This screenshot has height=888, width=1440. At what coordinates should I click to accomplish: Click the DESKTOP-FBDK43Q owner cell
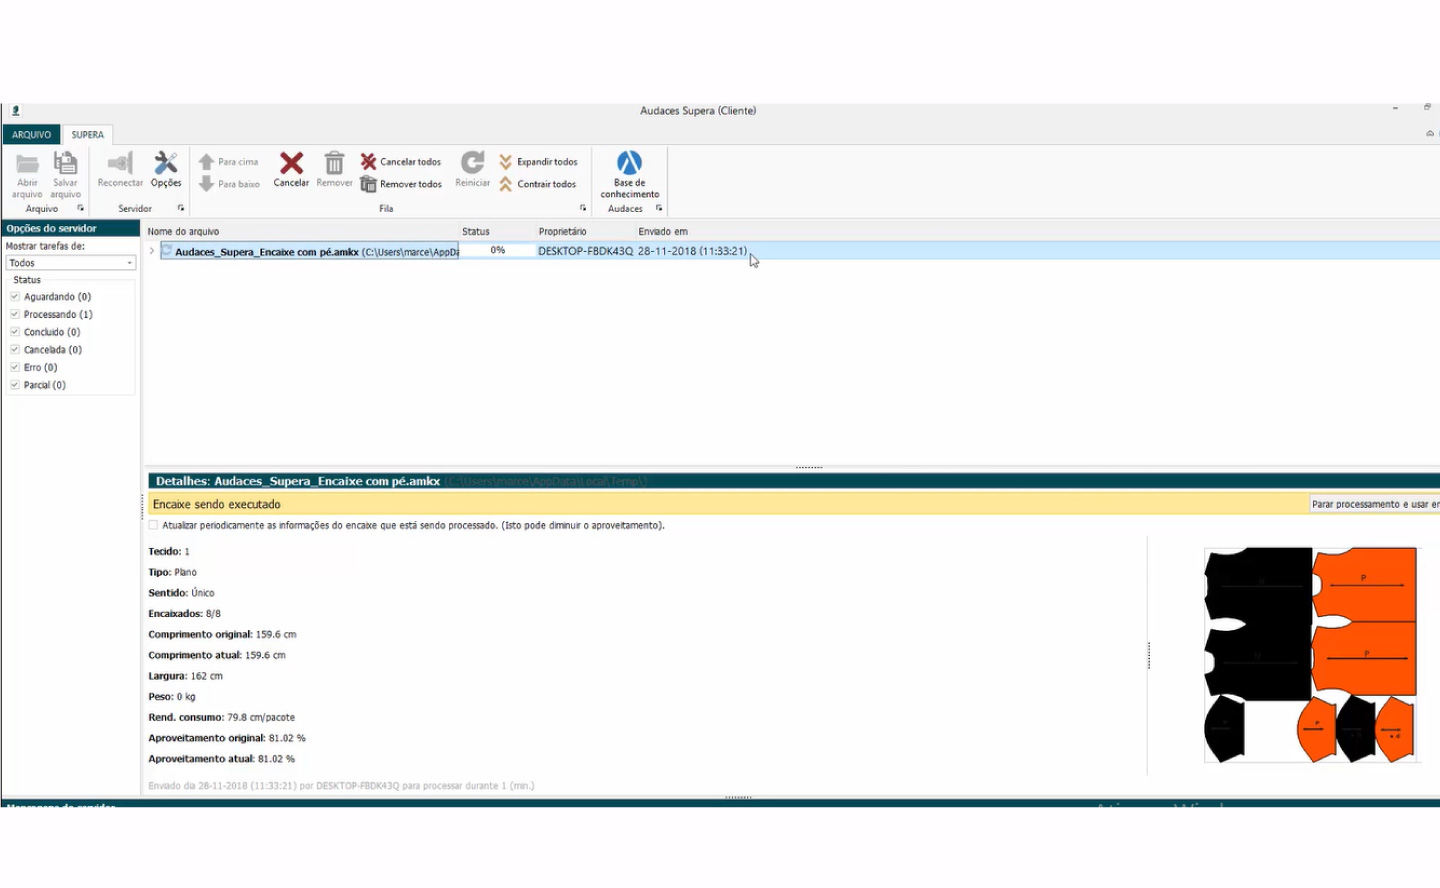click(585, 251)
